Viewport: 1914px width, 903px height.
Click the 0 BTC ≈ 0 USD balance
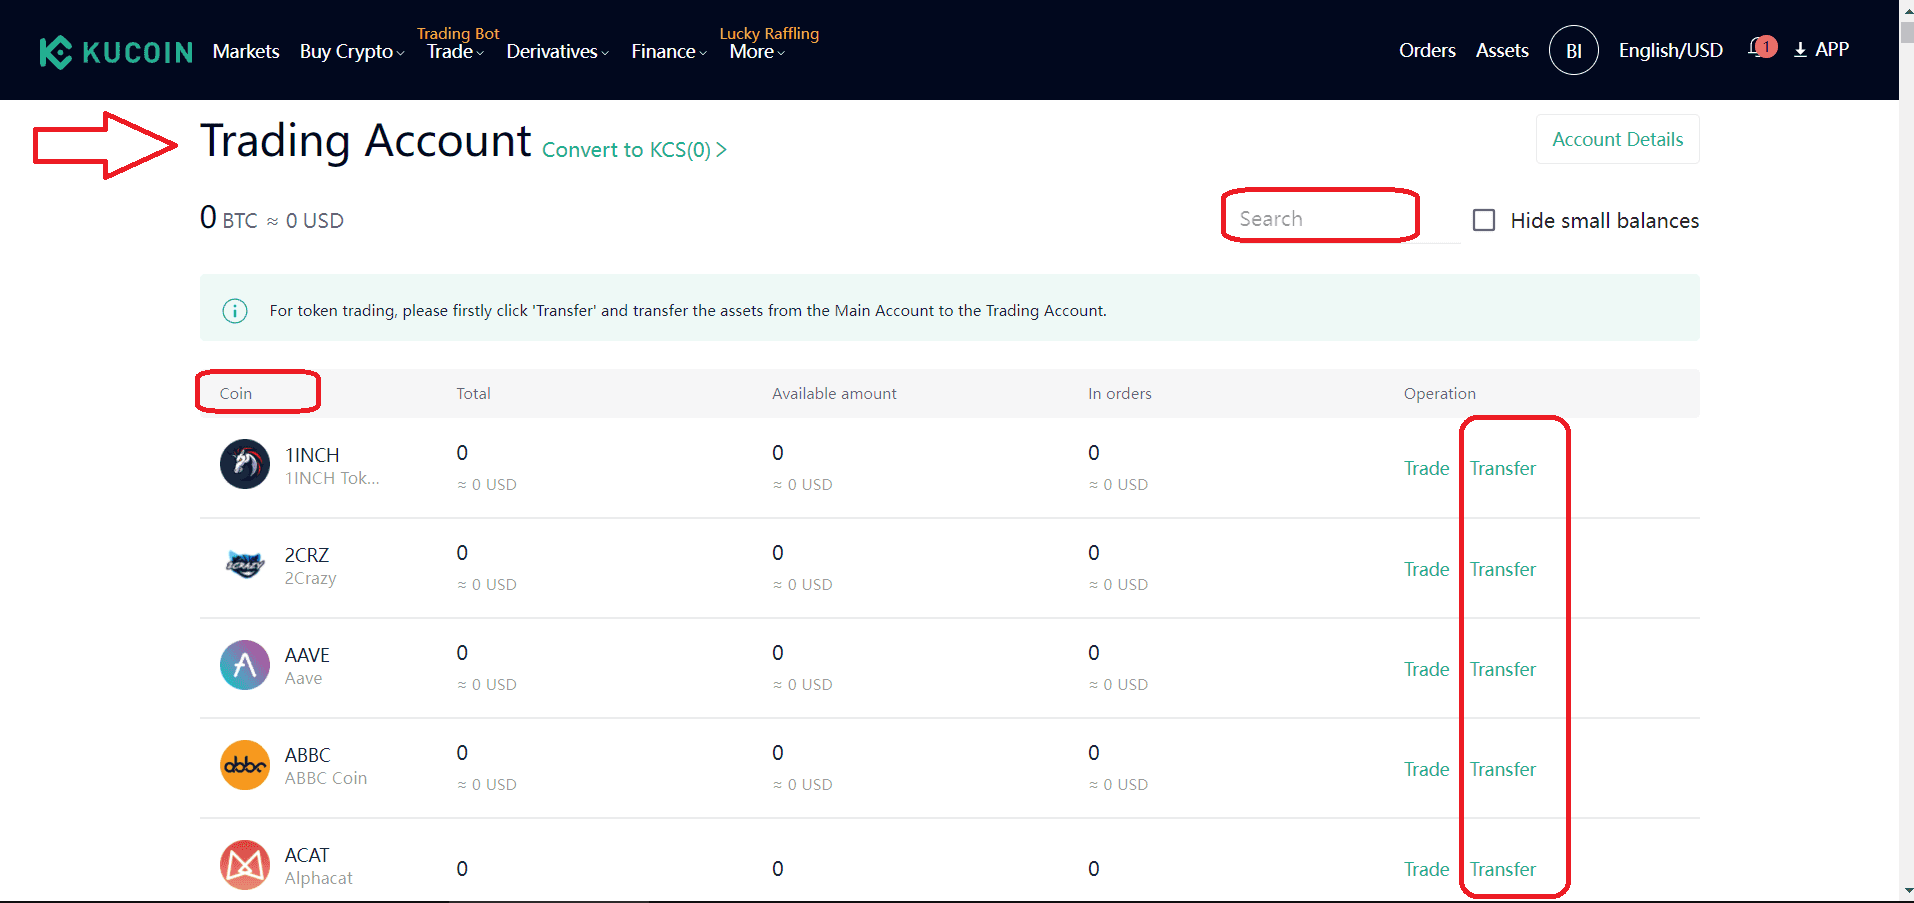[x=272, y=218]
